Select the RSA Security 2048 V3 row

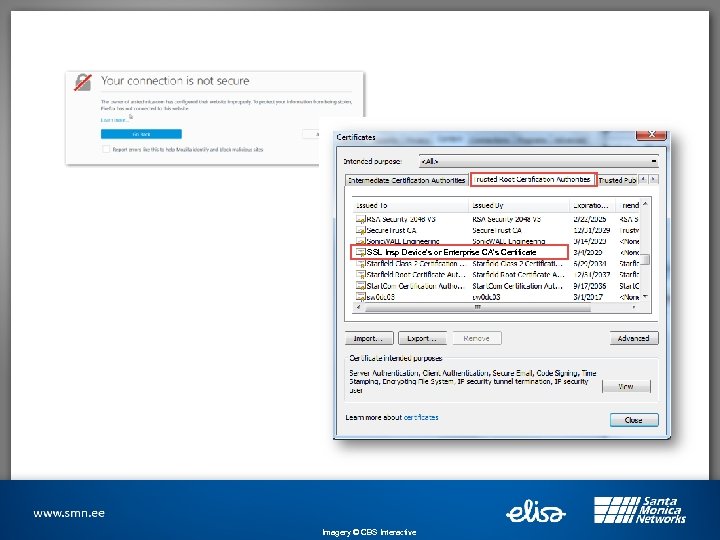497,219
